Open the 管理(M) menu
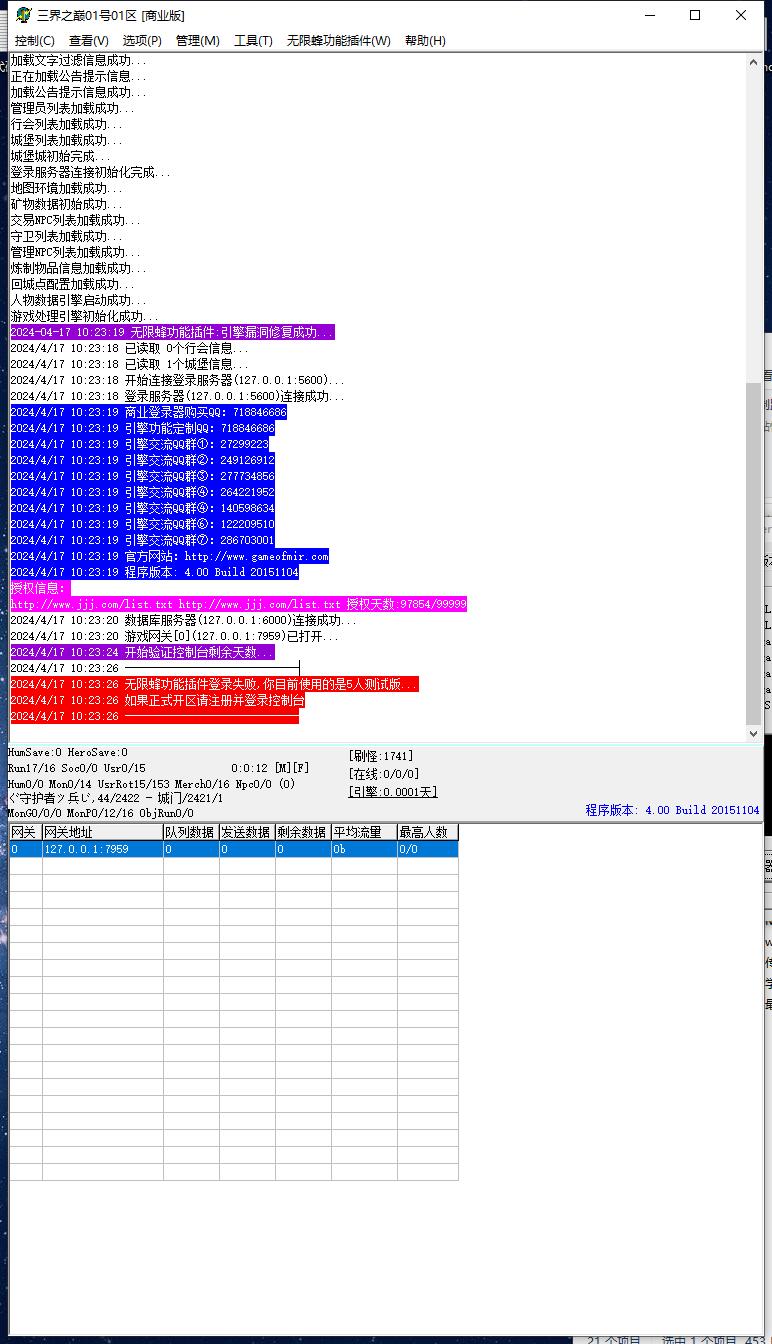 197,41
